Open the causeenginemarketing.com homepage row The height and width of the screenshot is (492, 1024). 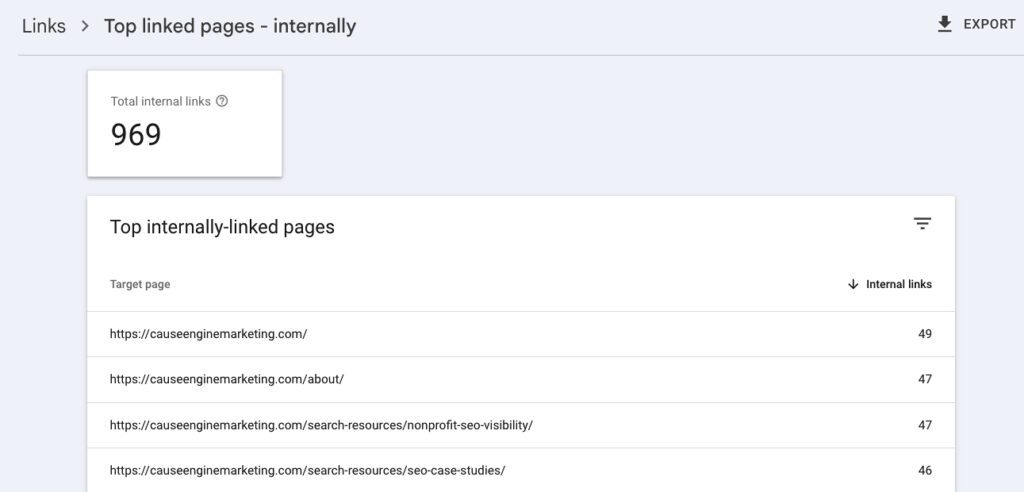point(208,334)
